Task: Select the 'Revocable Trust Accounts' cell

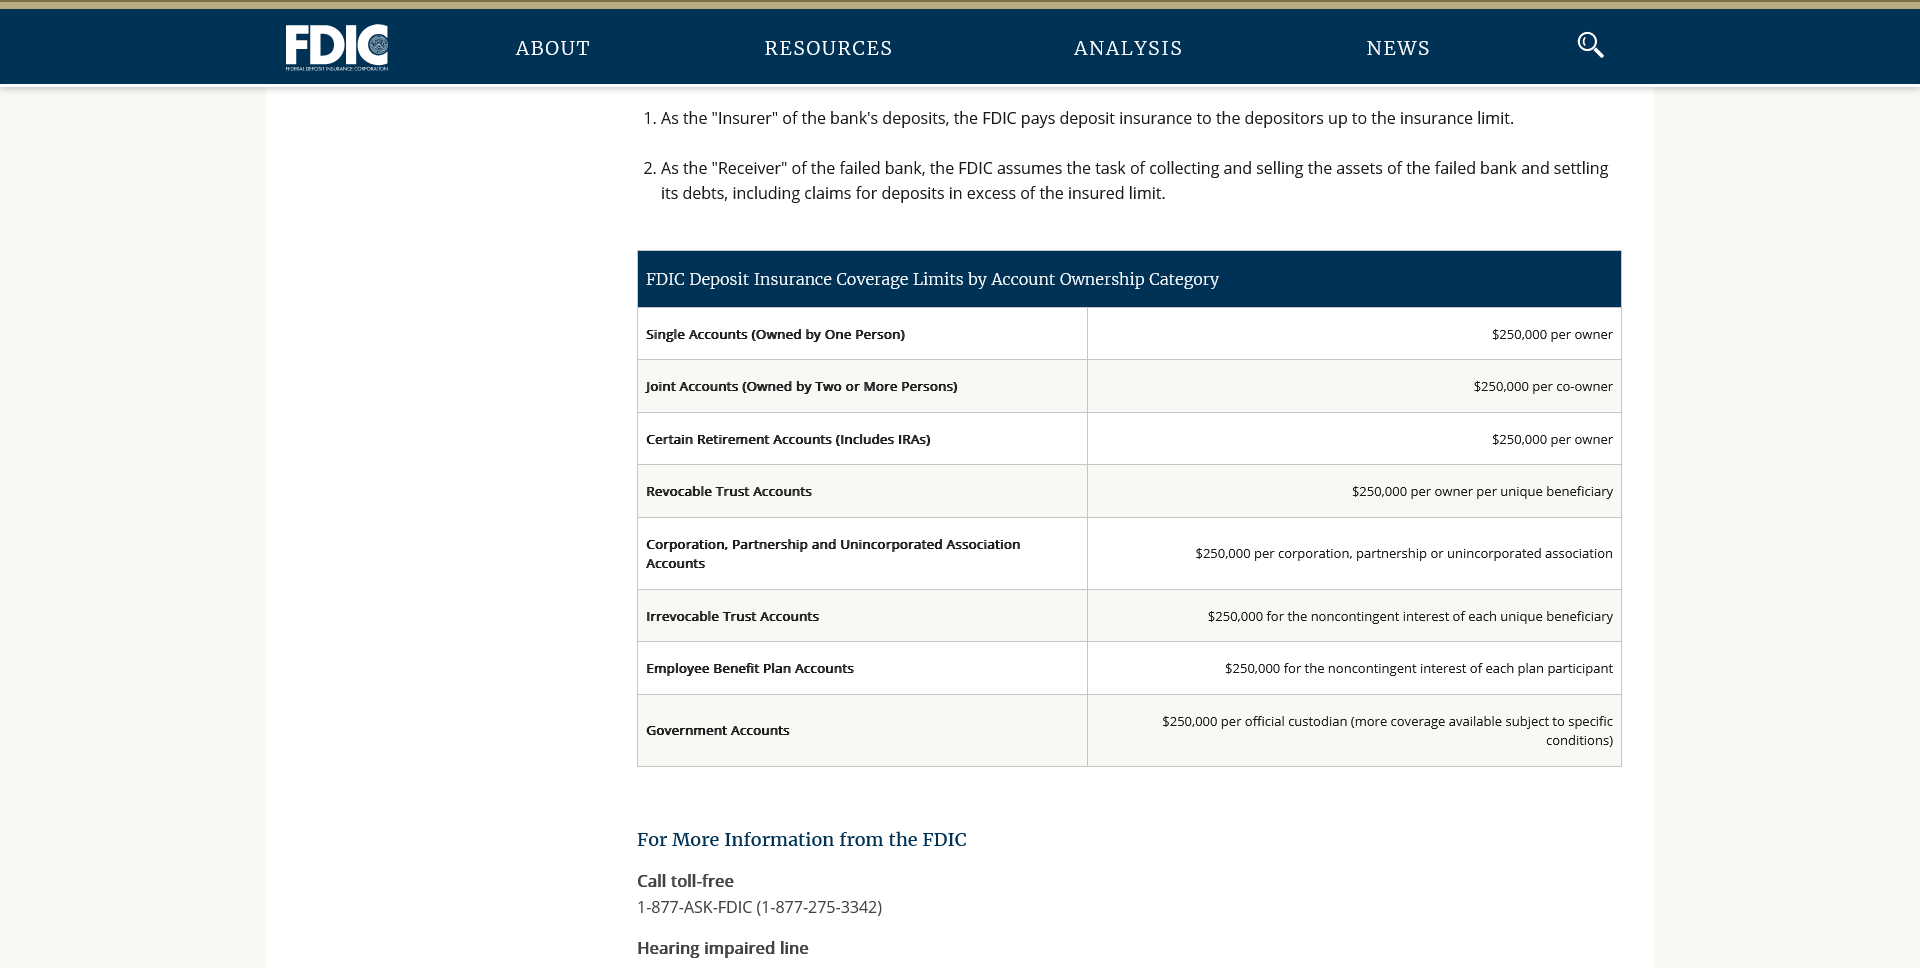Action: (862, 491)
